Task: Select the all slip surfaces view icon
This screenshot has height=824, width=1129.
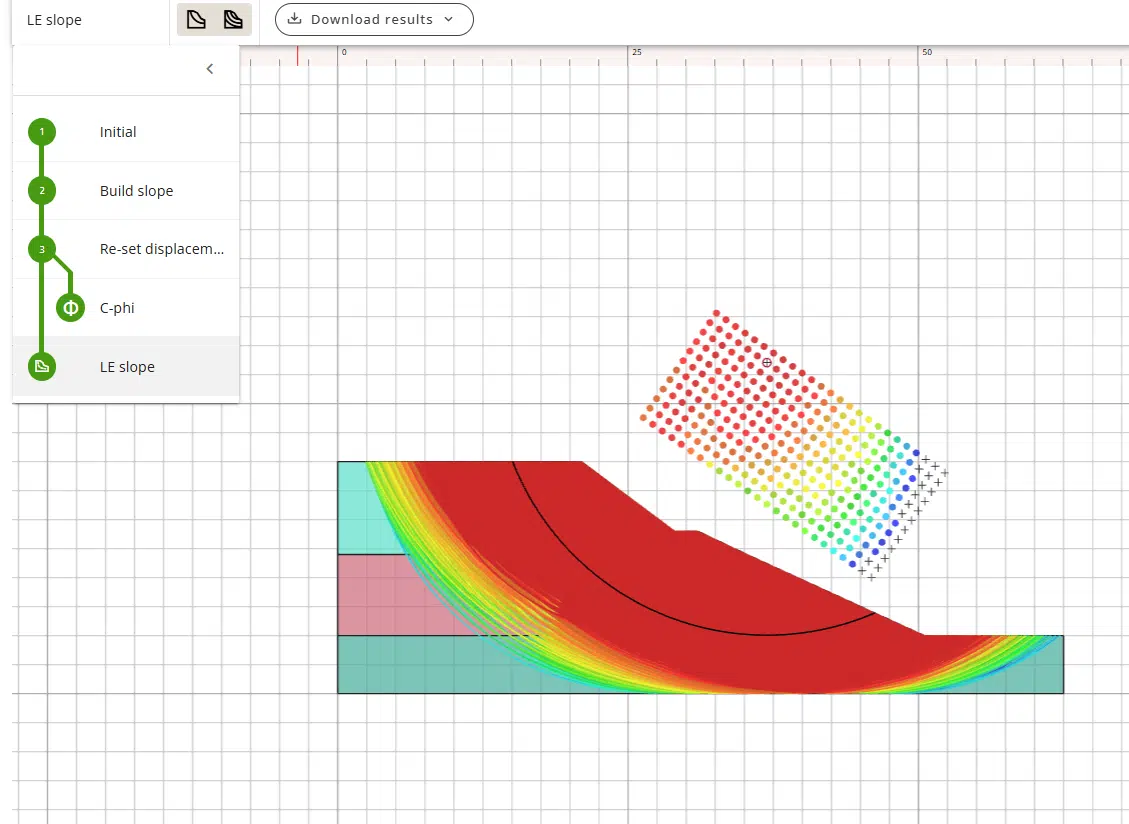Action: (233, 19)
